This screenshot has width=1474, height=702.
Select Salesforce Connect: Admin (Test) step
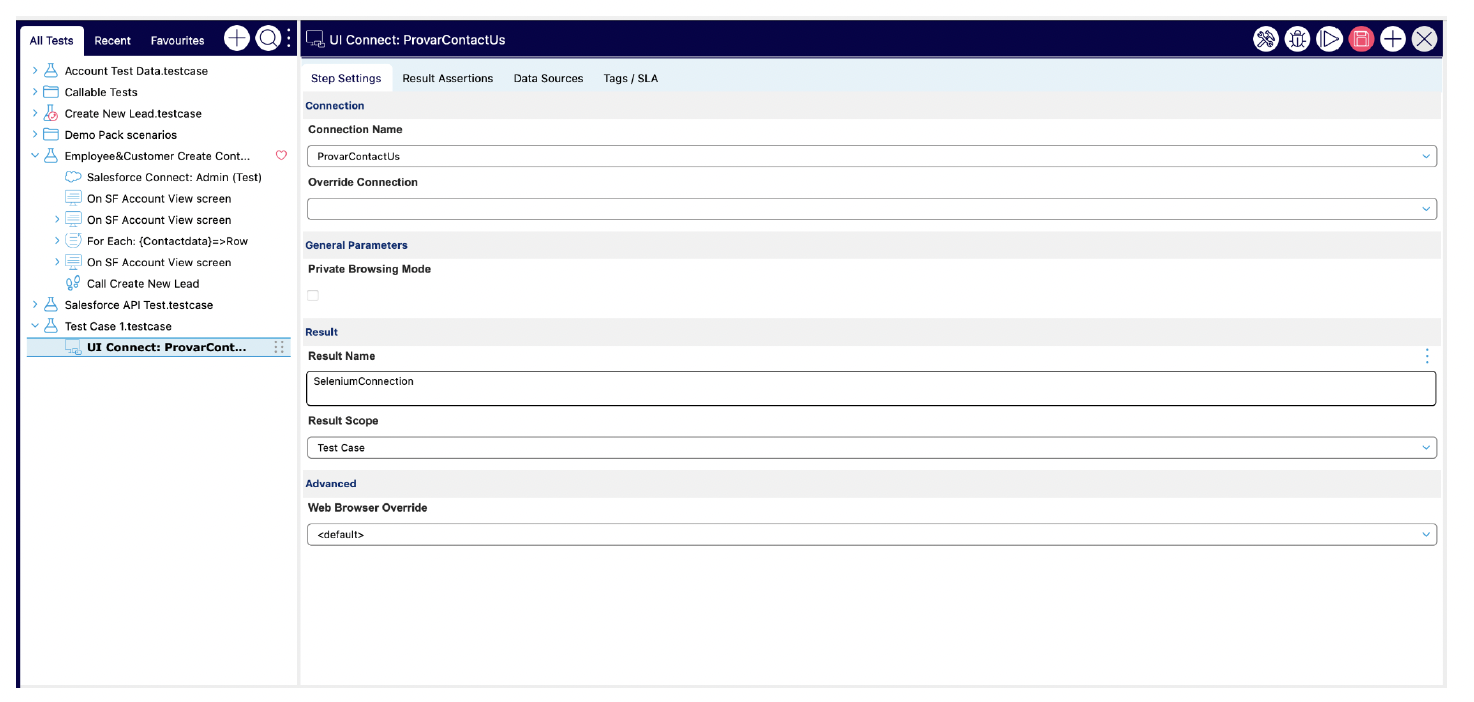[174, 177]
